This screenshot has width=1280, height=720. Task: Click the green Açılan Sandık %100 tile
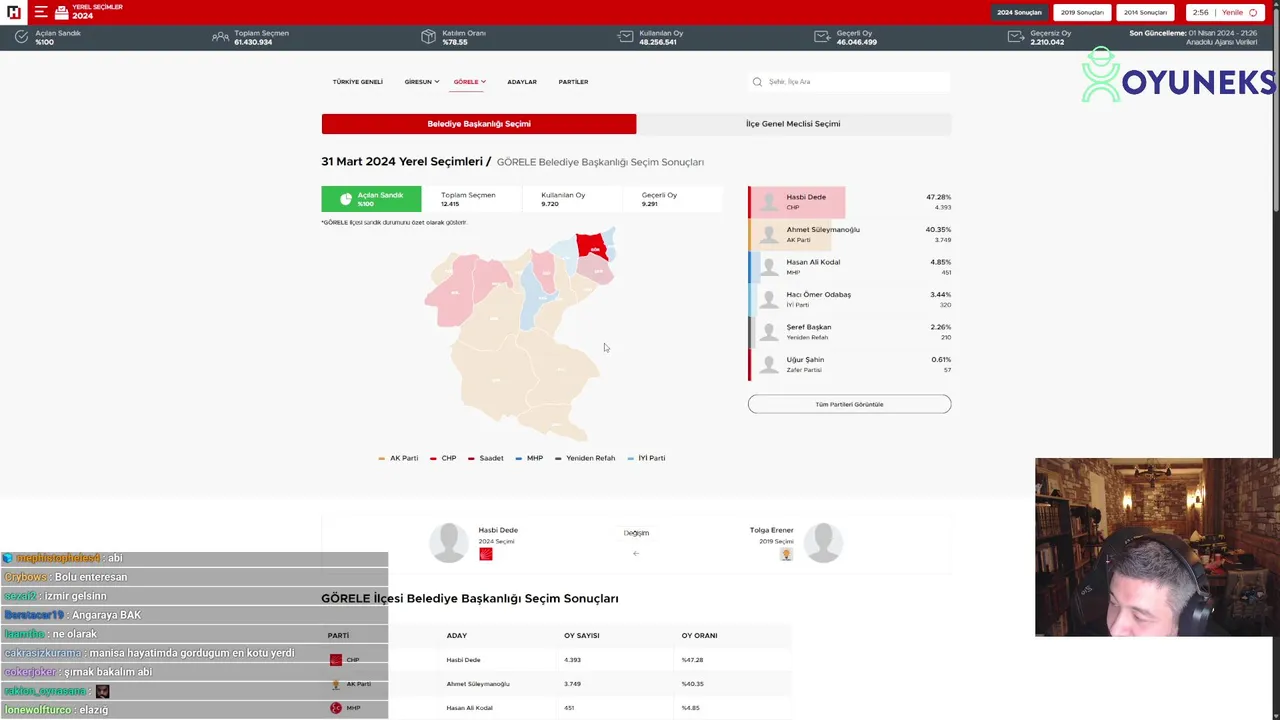click(x=371, y=199)
